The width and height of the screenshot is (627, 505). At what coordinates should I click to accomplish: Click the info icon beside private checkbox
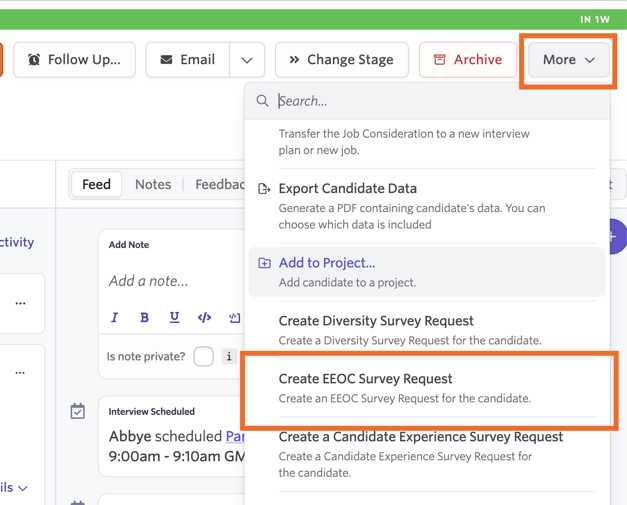click(229, 356)
